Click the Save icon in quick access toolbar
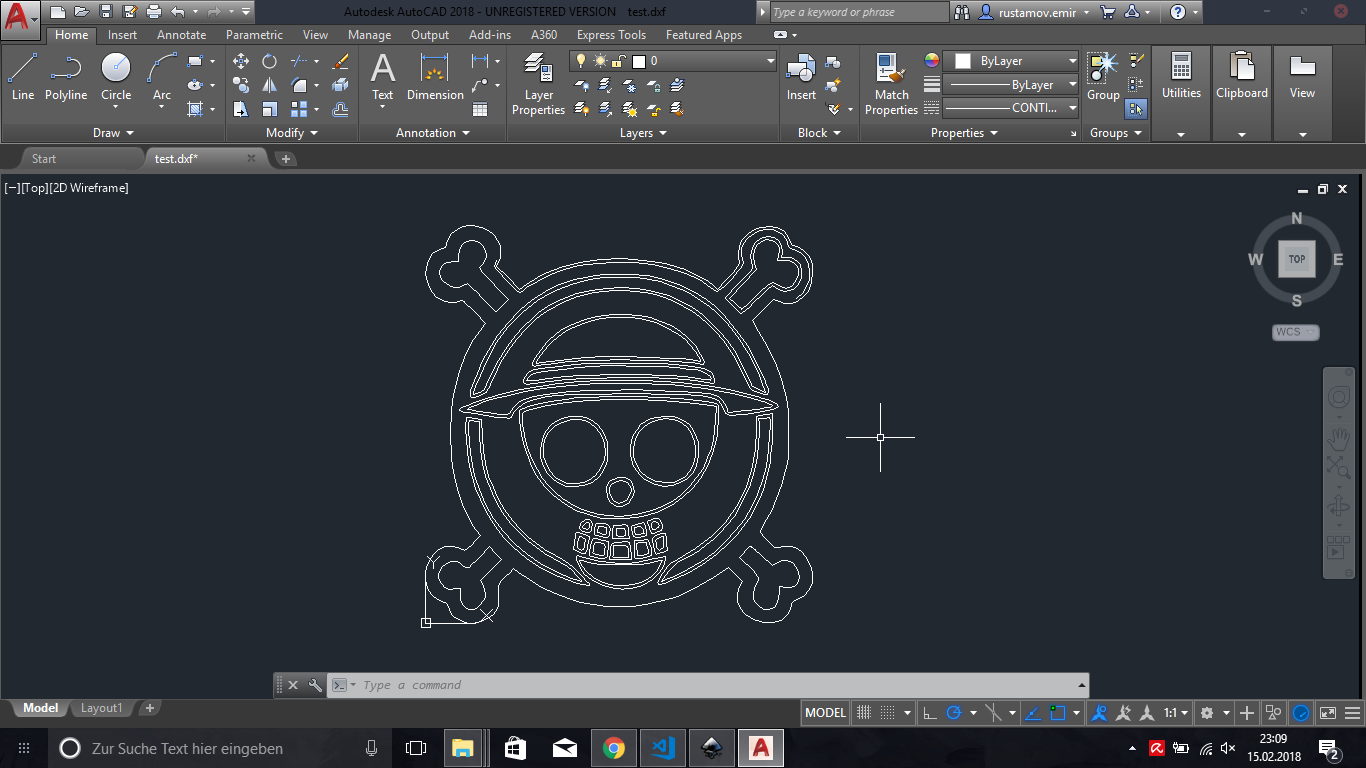Screen dimensions: 1366x768 tap(105, 12)
